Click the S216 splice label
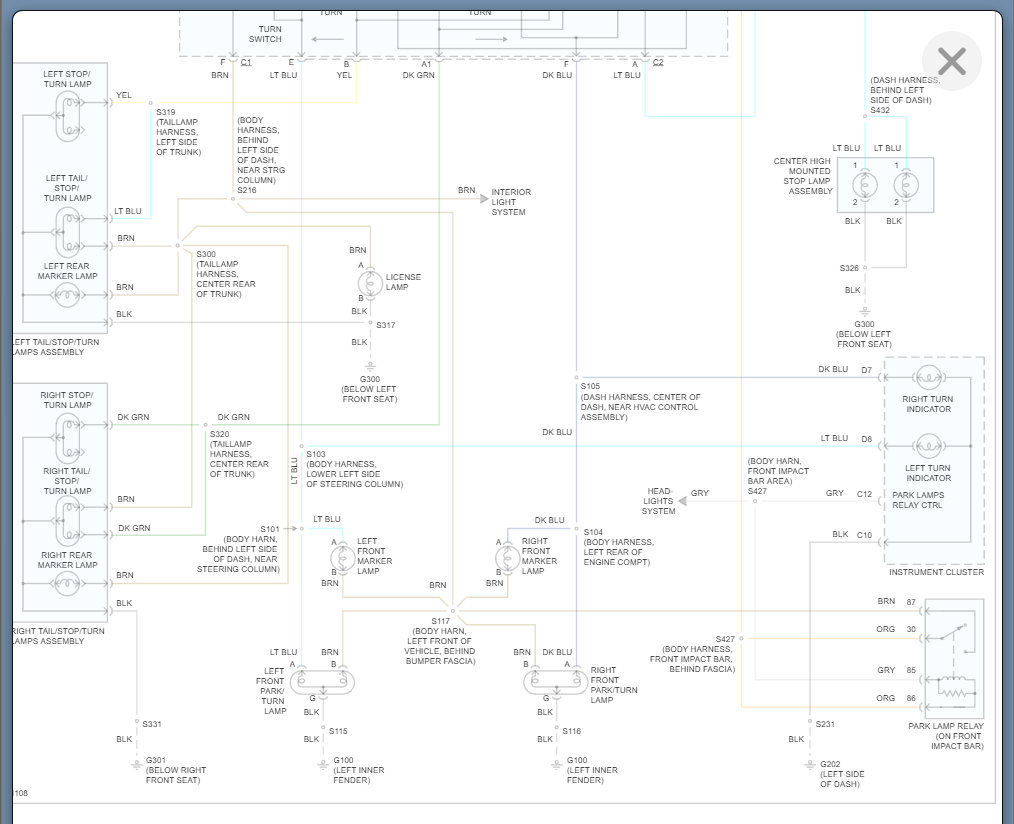Image resolution: width=1014 pixels, height=824 pixels. point(246,190)
